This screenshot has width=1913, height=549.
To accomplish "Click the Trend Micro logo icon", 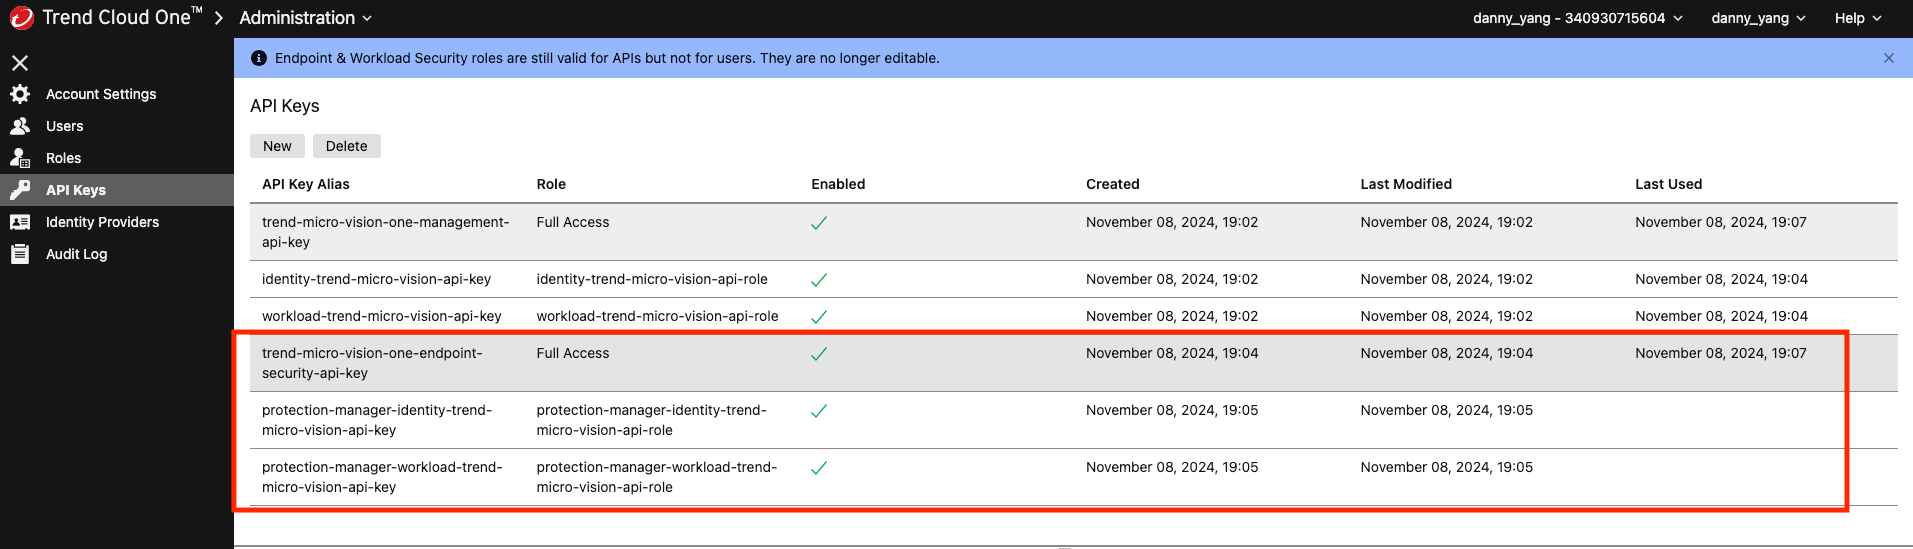I will tap(21, 18).
